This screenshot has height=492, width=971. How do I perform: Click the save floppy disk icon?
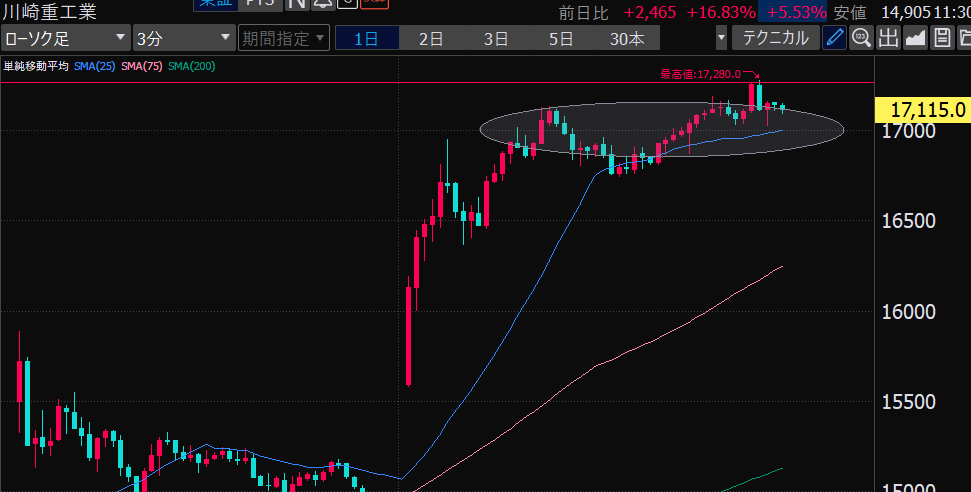pyautogui.click(x=941, y=39)
